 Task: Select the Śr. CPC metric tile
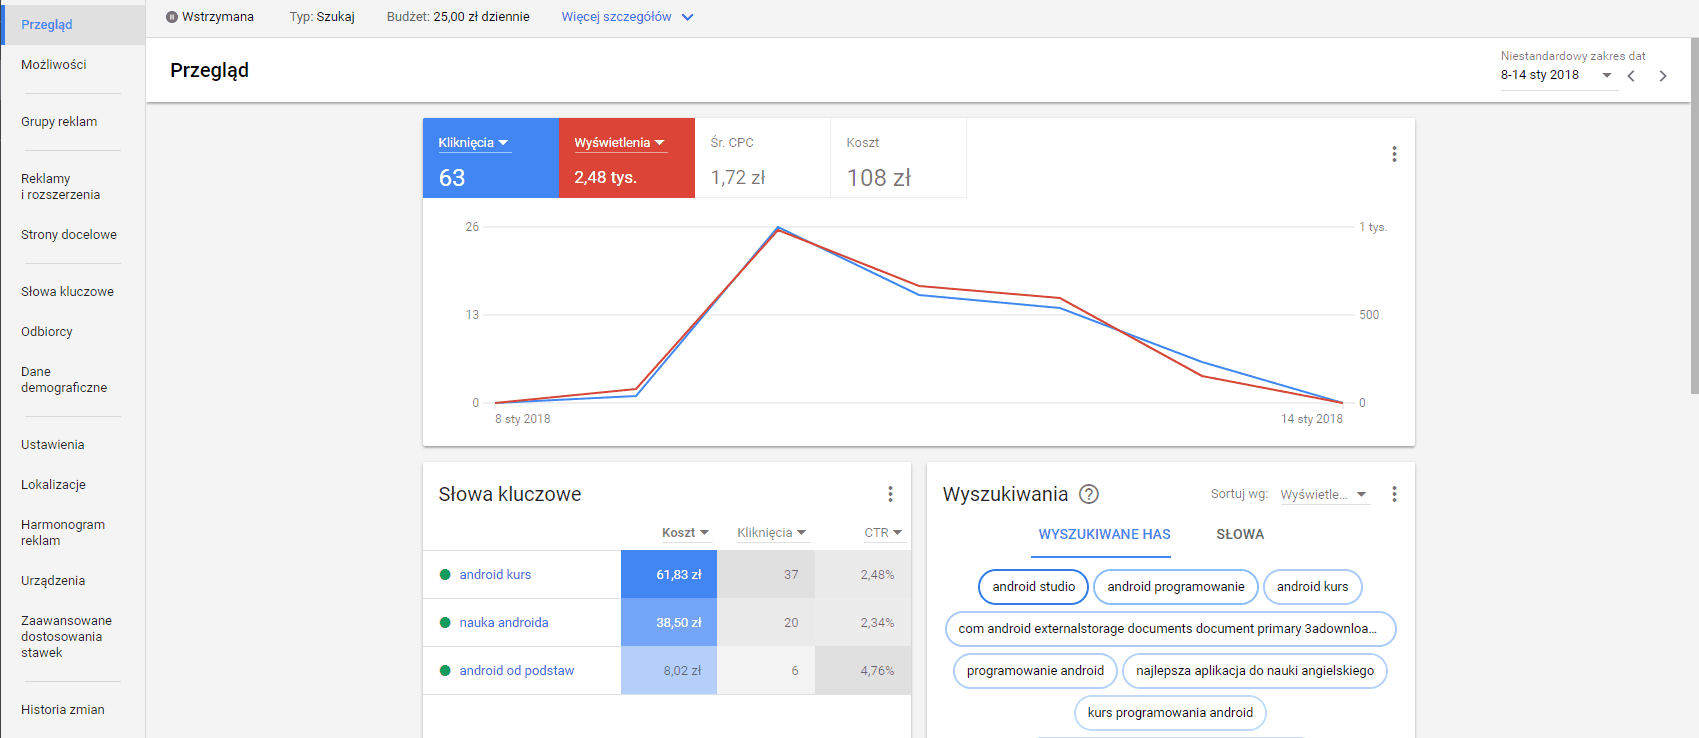tap(763, 158)
